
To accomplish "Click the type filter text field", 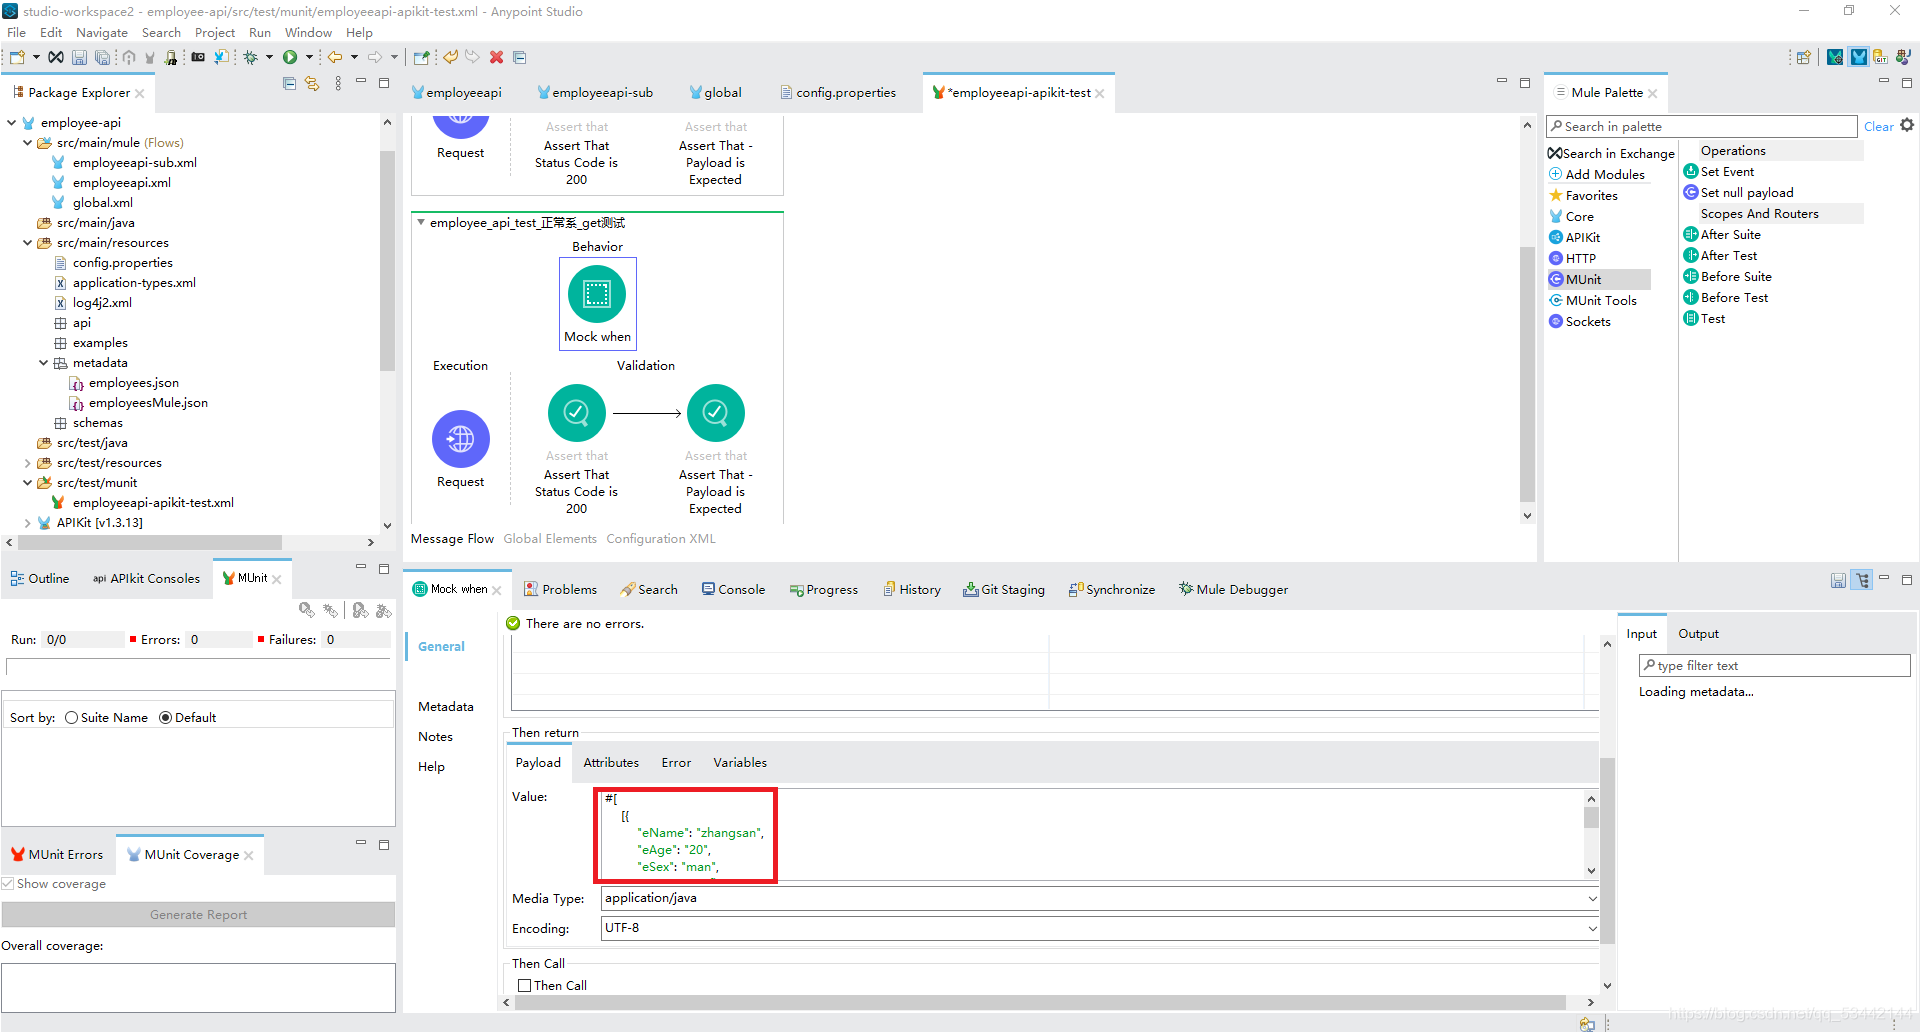I will point(1774,666).
